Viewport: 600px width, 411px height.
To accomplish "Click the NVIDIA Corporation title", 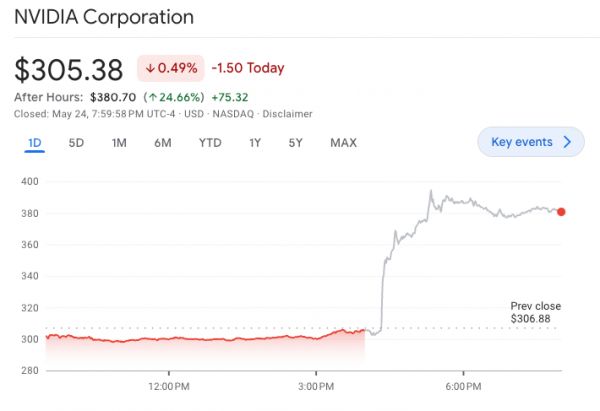I will click(104, 17).
